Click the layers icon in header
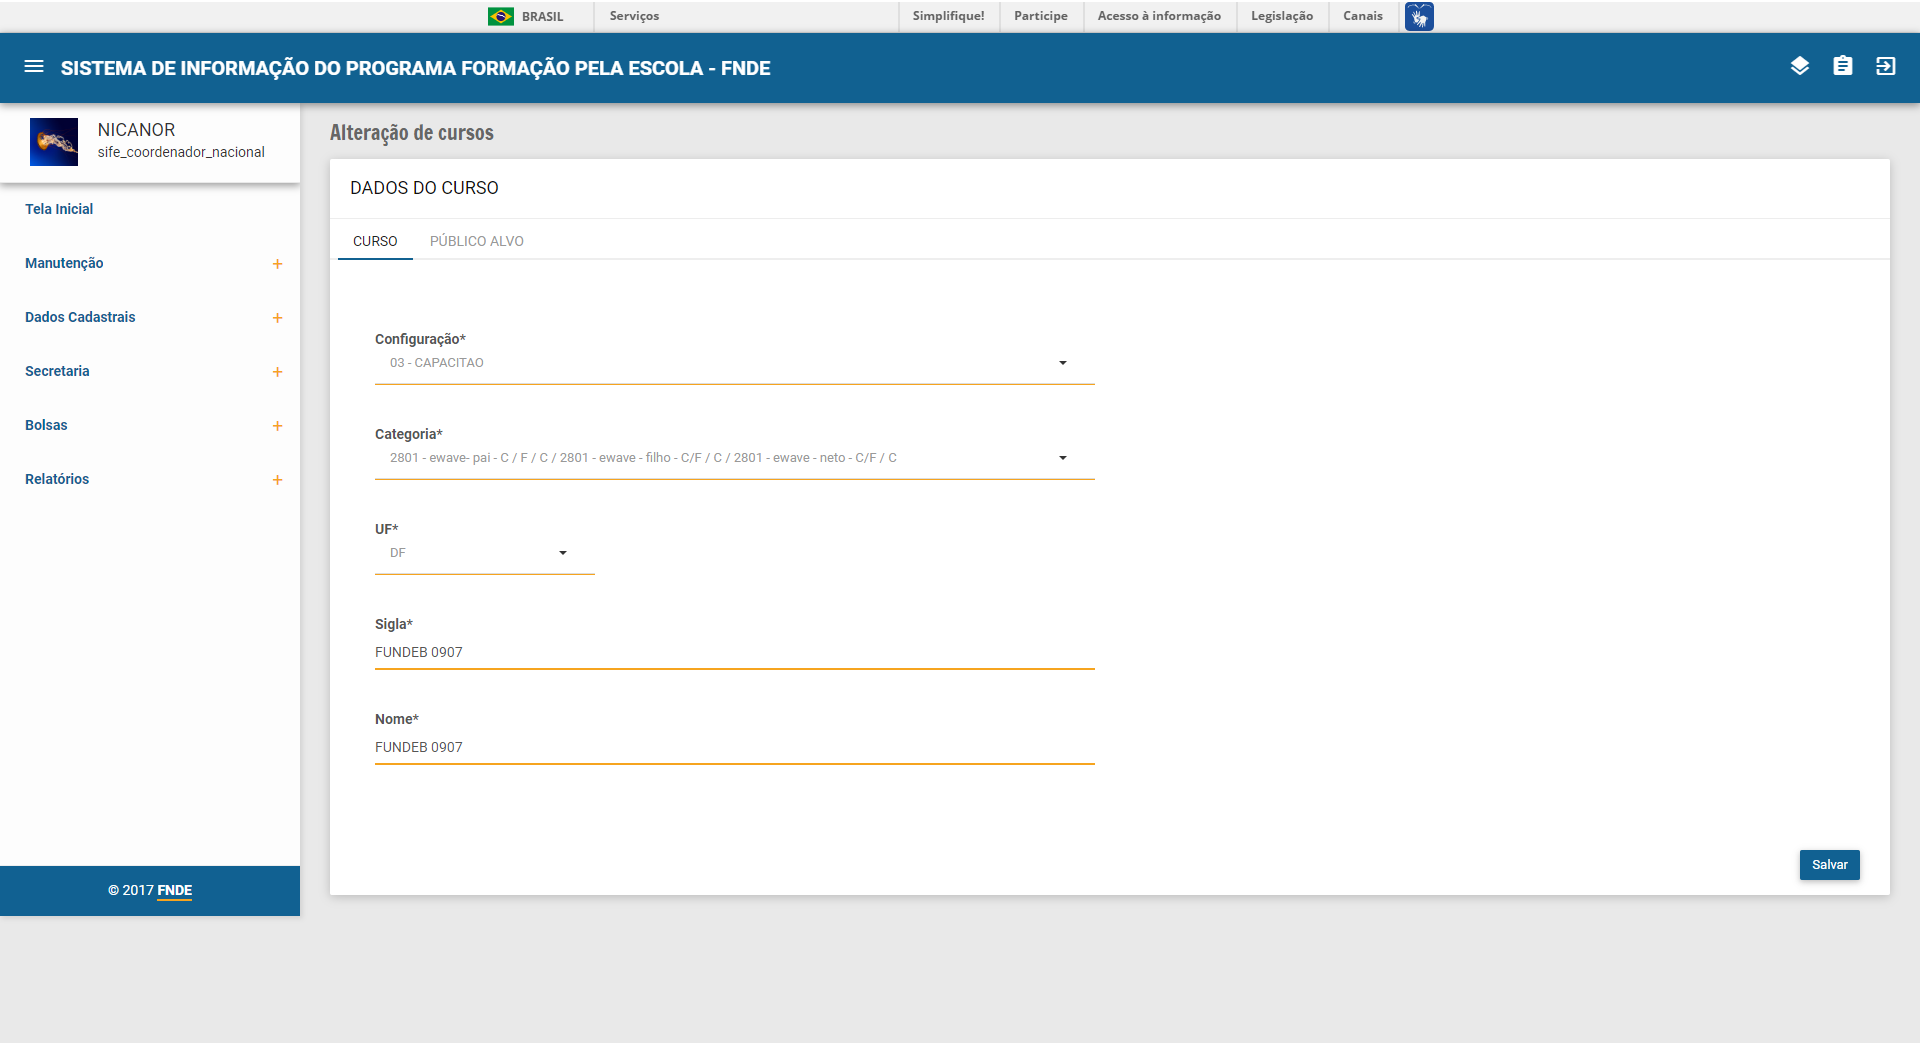This screenshot has width=1920, height=1043. (1799, 67)
